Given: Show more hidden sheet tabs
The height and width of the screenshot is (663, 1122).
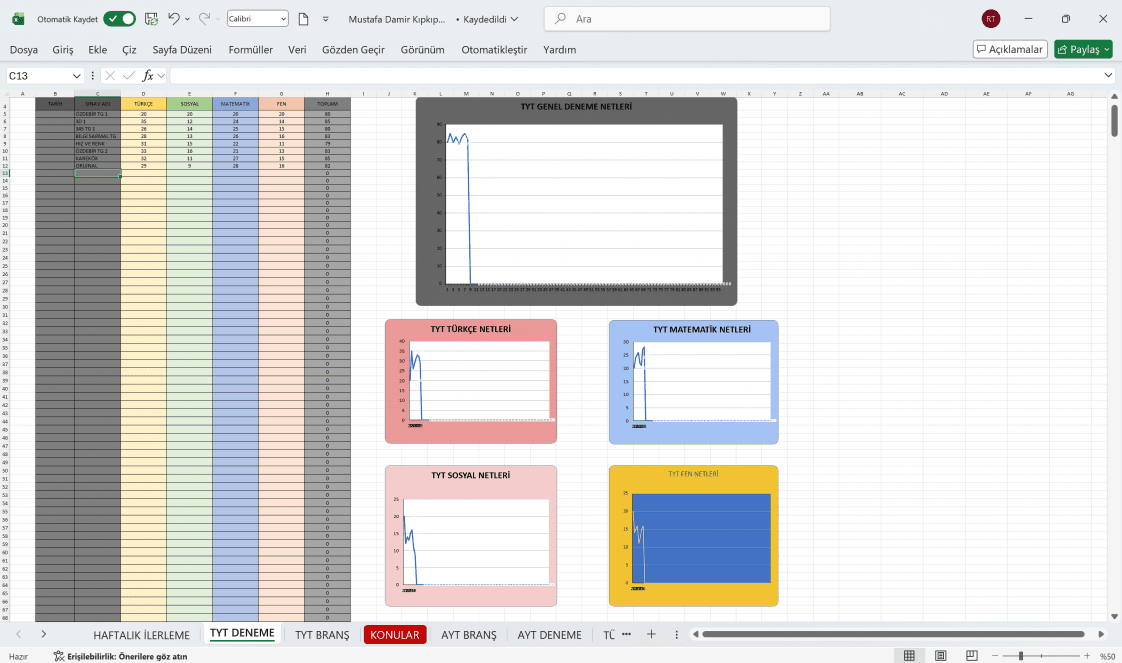Looking at the screenshot, I should pos(626,634).
